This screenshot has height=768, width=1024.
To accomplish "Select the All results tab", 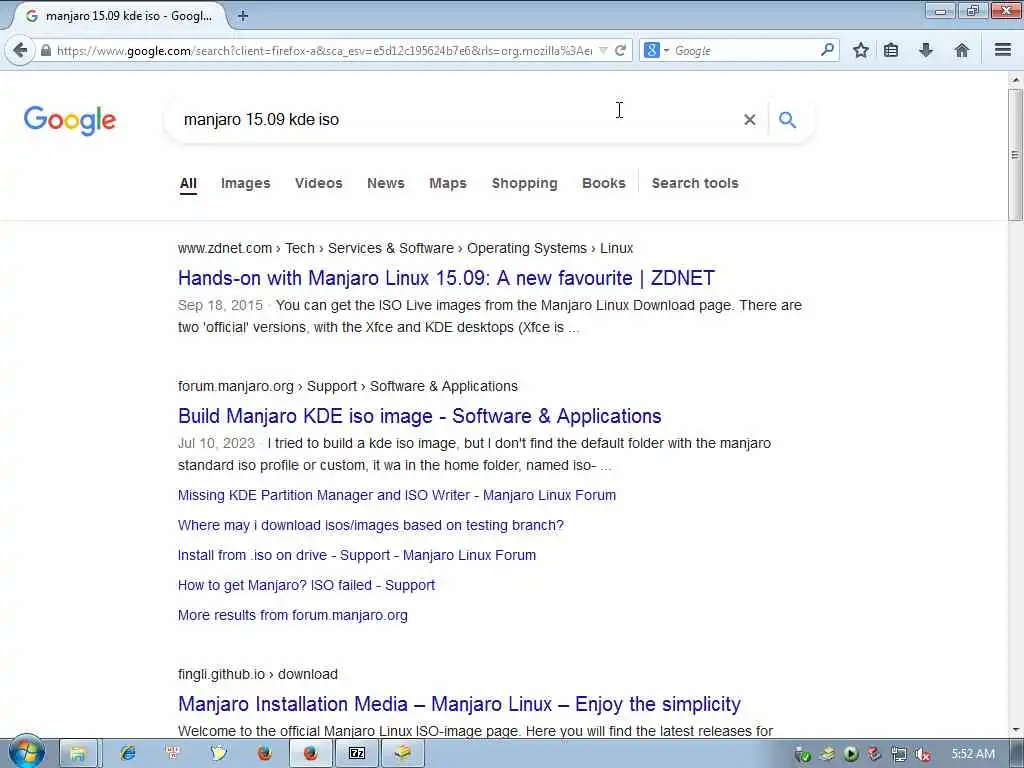I will pyautogui.click(x=188, y=184).
